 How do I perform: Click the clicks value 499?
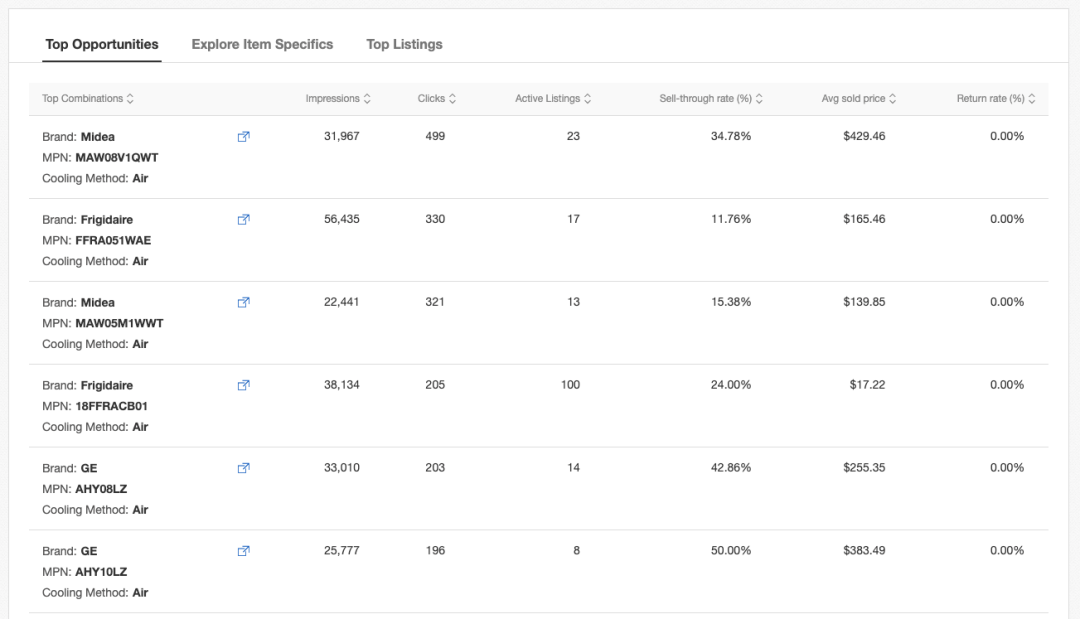pyautogui.click(x=435, y=136)
